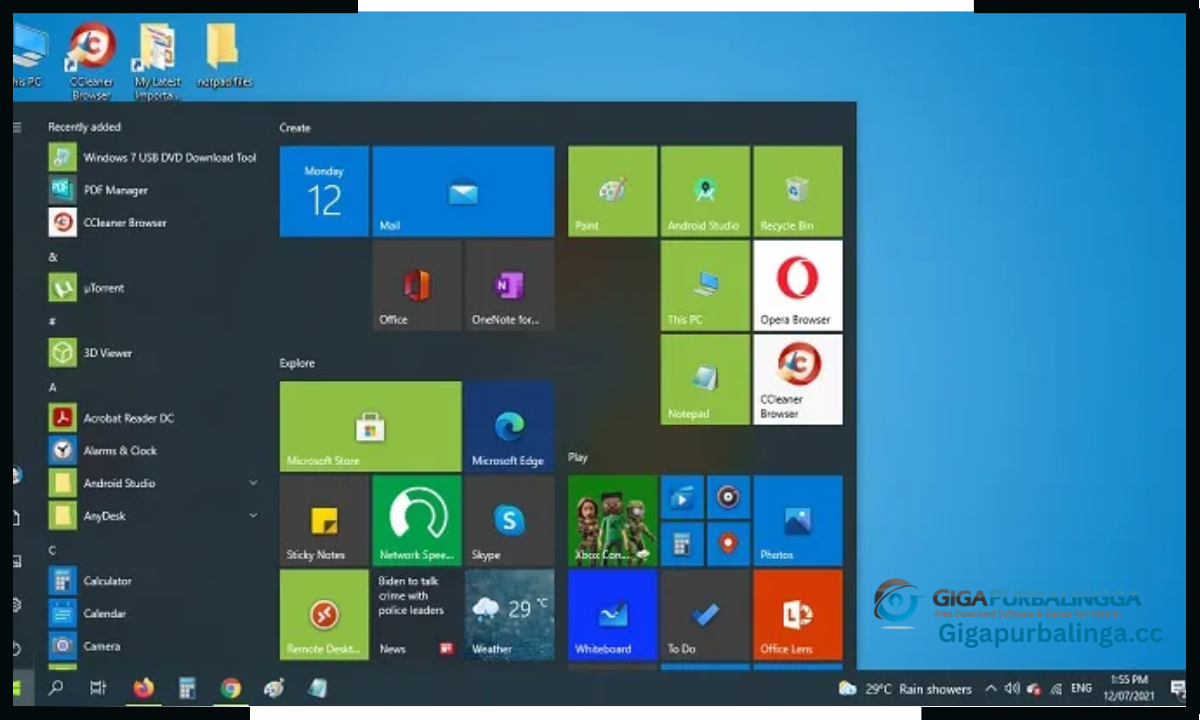This screenshot has width=1200, height=720.
Task: Select the '#' letter header in app list
Action: point(53,321)
